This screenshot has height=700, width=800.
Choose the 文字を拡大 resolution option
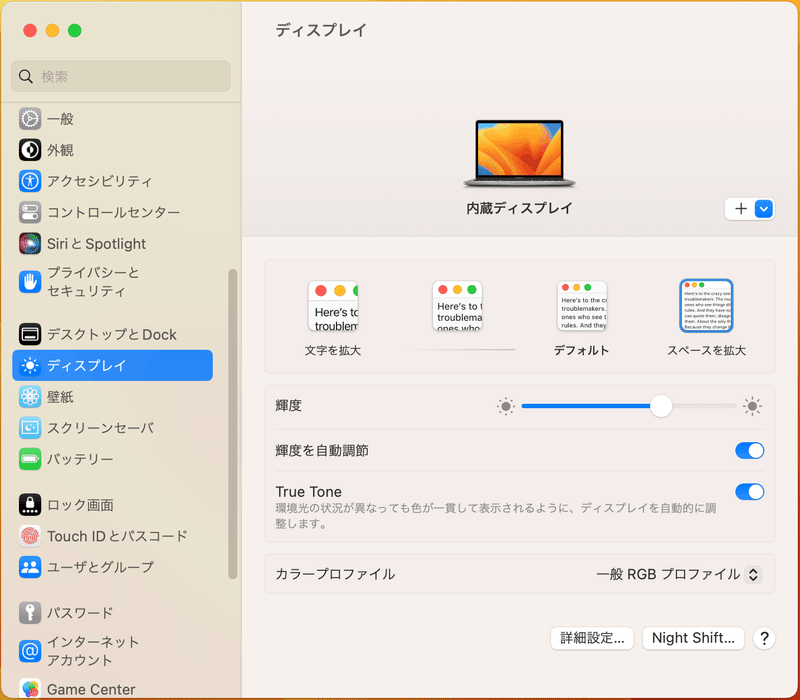(333, 318)
